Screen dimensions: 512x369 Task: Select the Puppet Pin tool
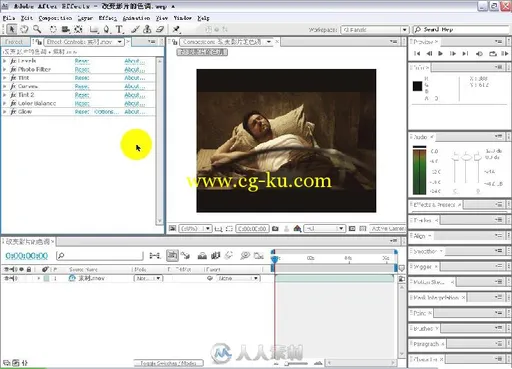point(176,29)
